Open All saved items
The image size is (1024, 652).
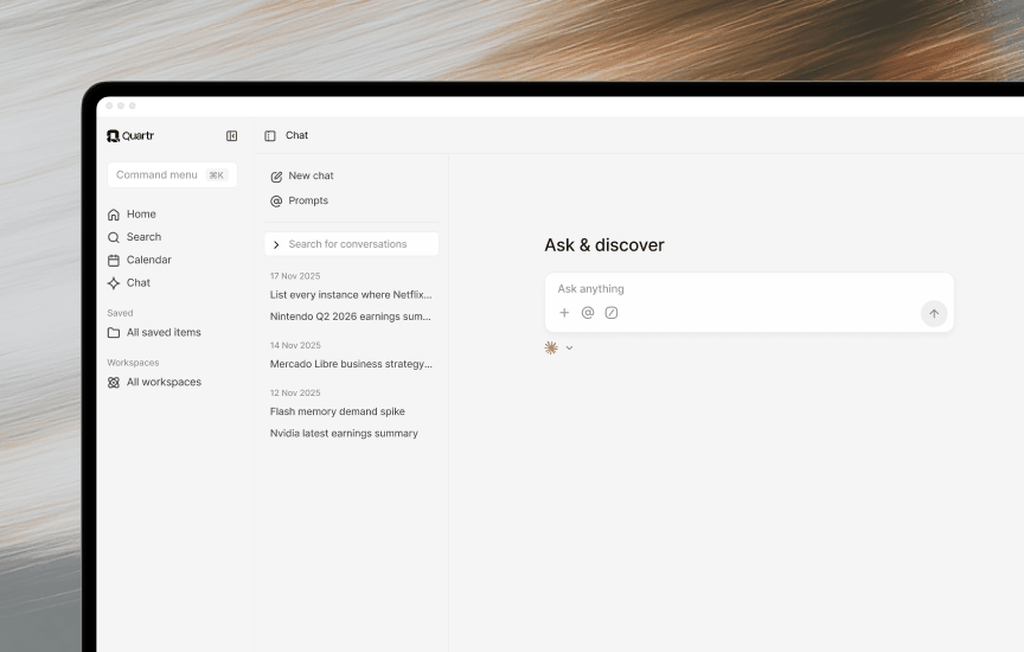point(164,333)
